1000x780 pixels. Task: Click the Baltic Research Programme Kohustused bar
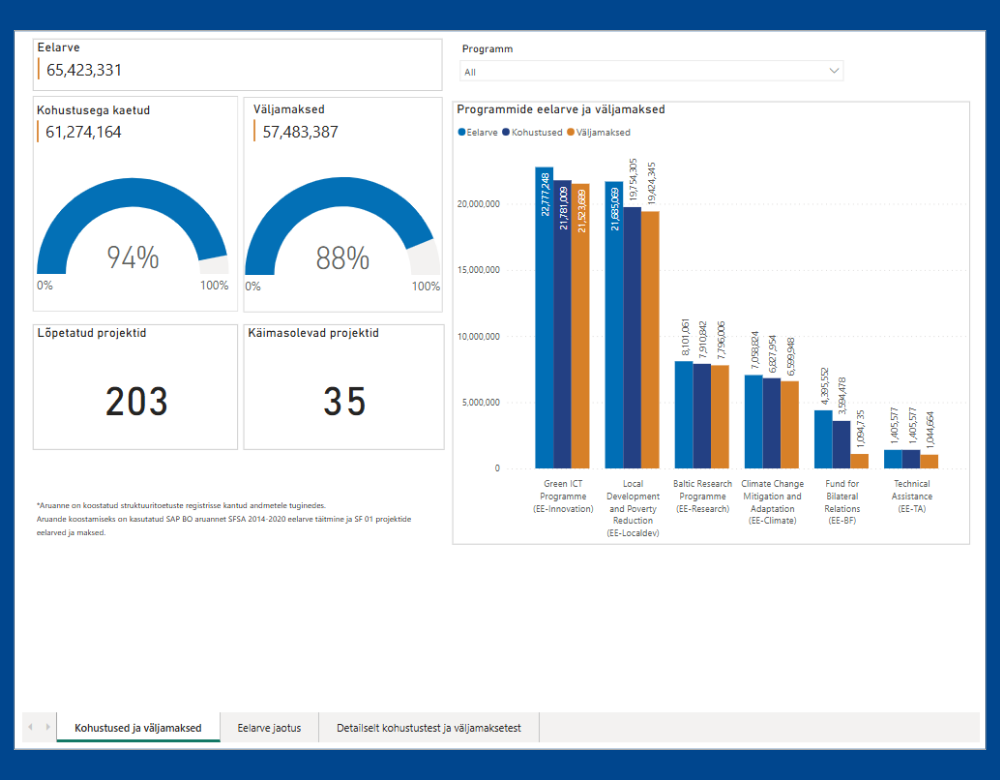702,416
